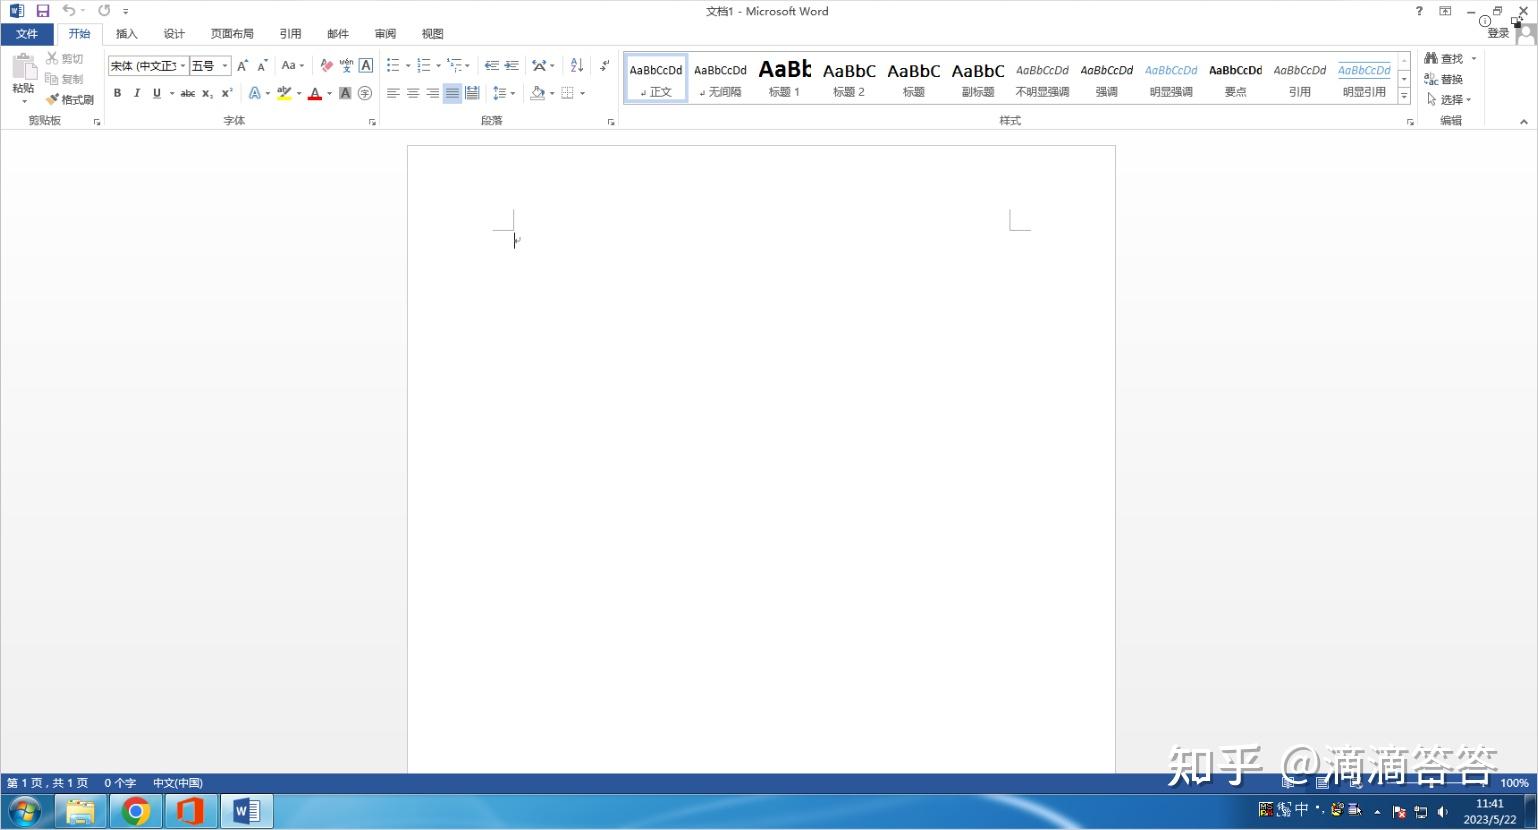Enable center text alignment
1538x830 pixels.
tap(413, 93)
